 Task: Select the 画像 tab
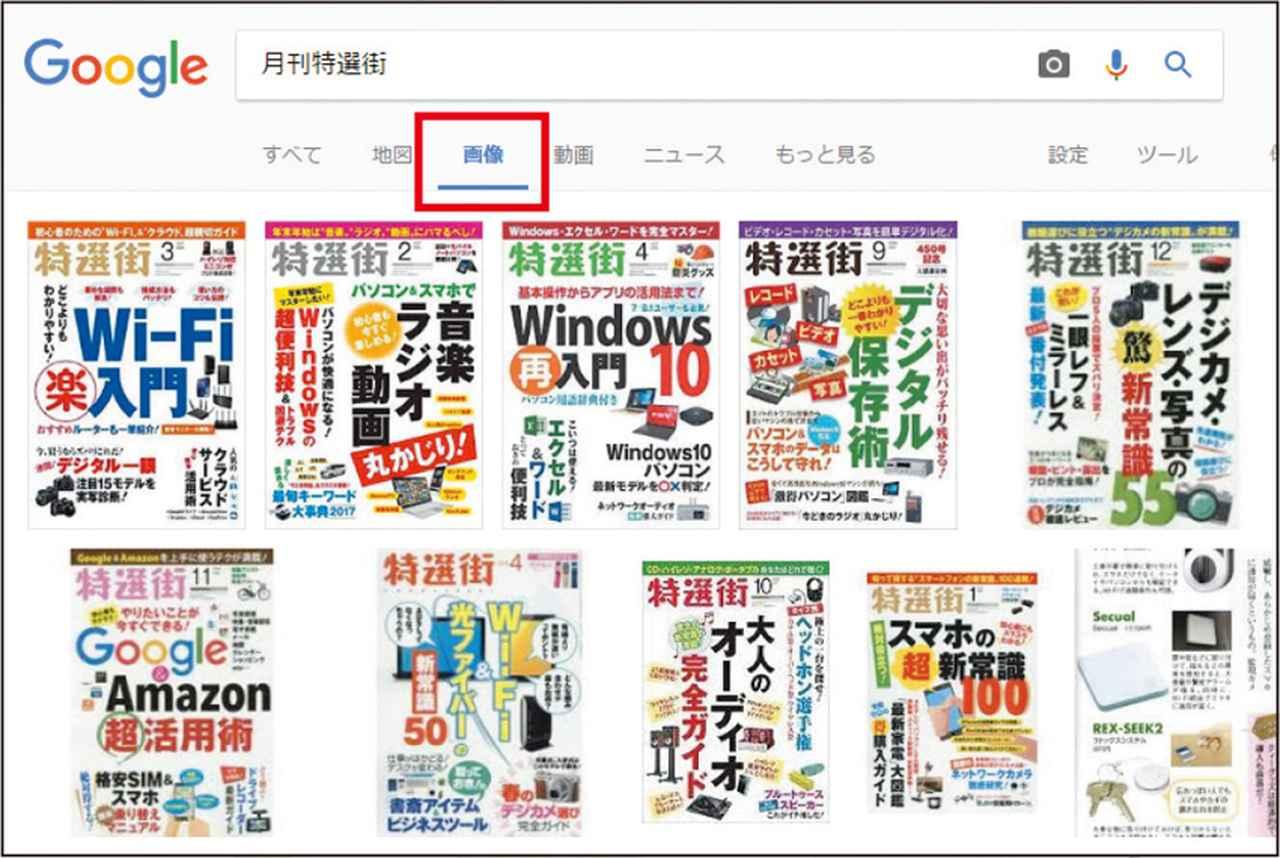pos(483,155)
